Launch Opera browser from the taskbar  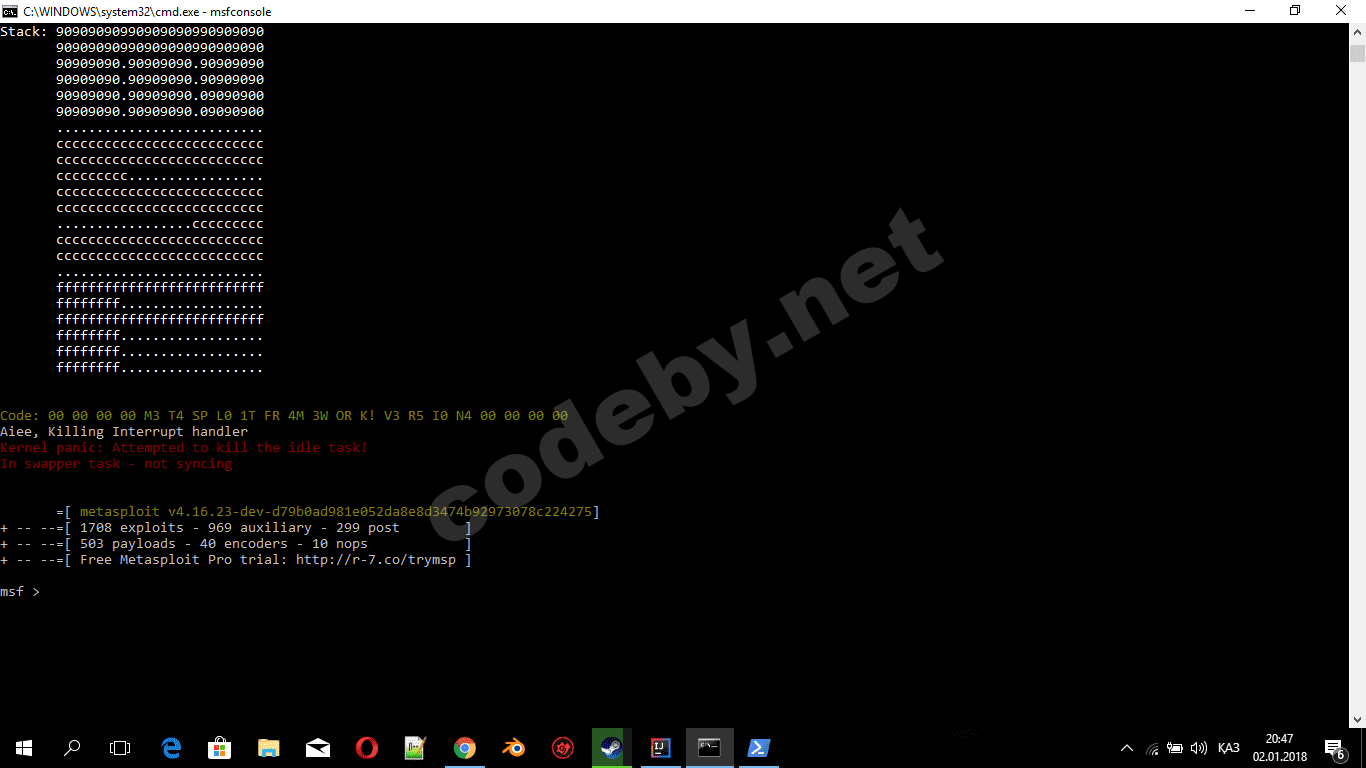click(367, 748)
